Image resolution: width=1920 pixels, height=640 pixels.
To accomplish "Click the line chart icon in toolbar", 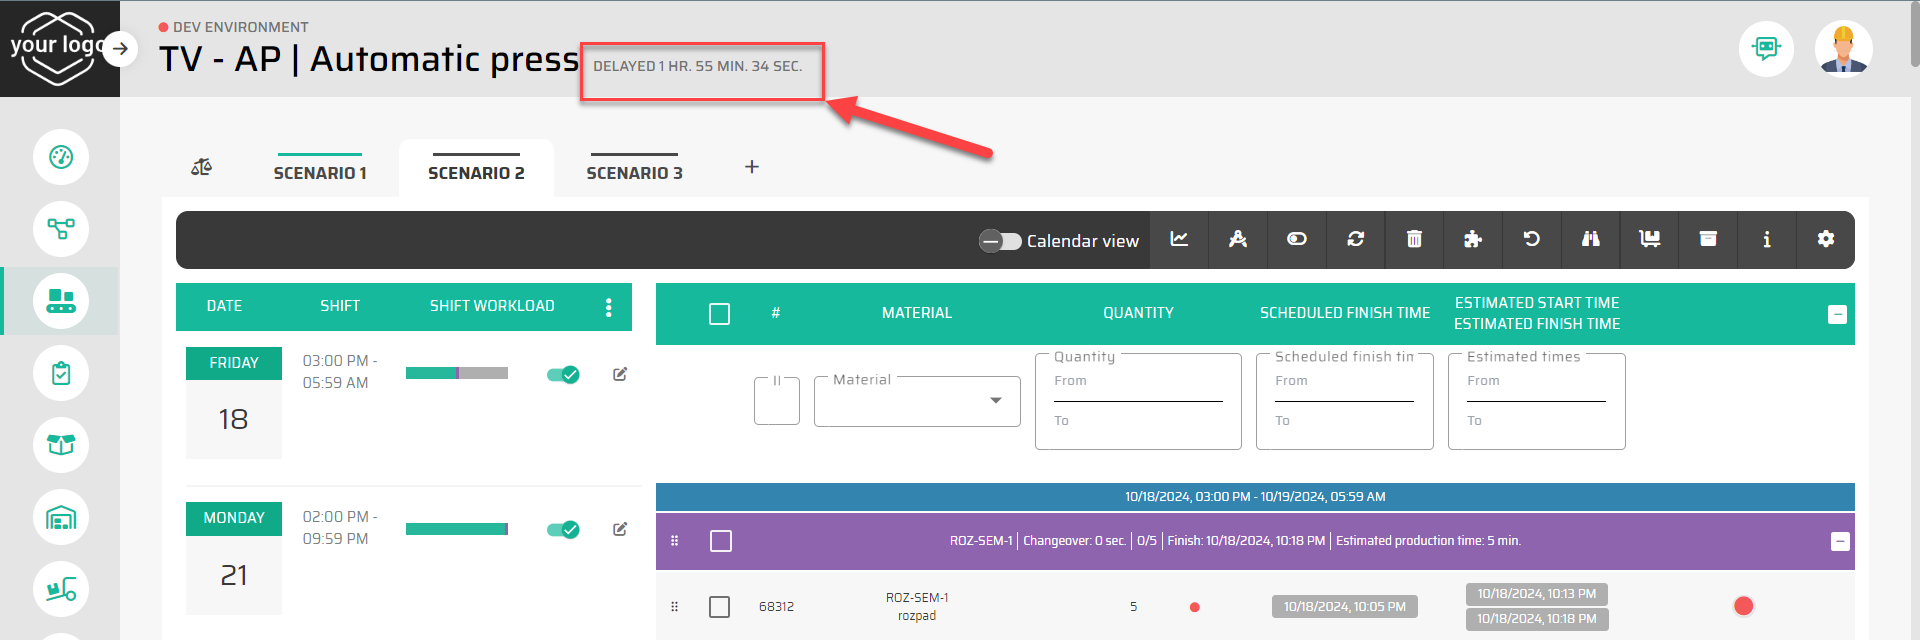I will pos(1179,239).
